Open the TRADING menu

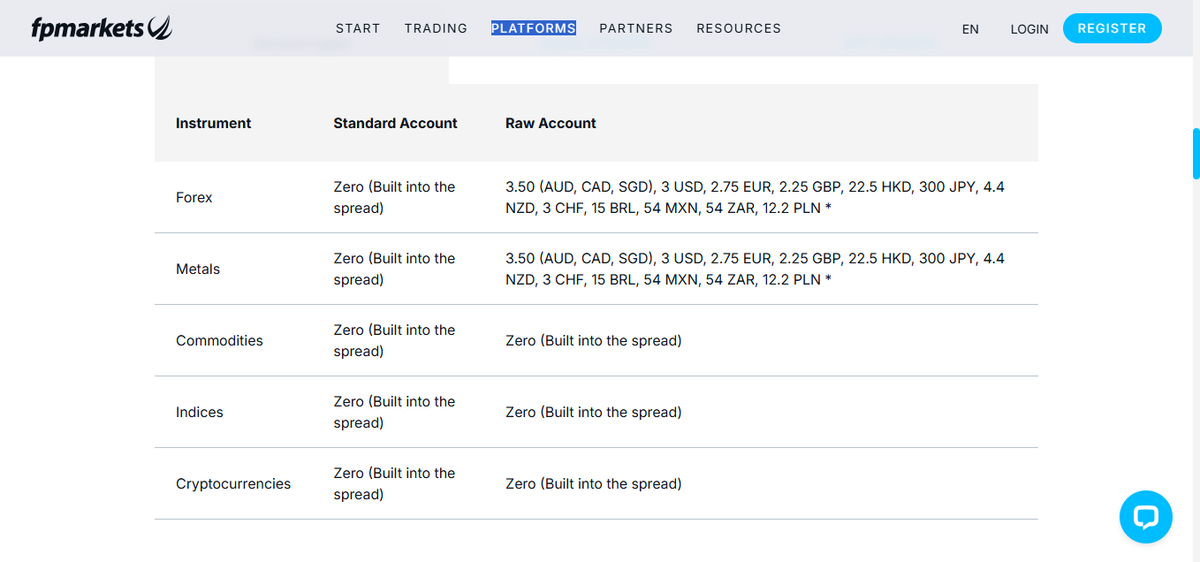tap(436, 28)
